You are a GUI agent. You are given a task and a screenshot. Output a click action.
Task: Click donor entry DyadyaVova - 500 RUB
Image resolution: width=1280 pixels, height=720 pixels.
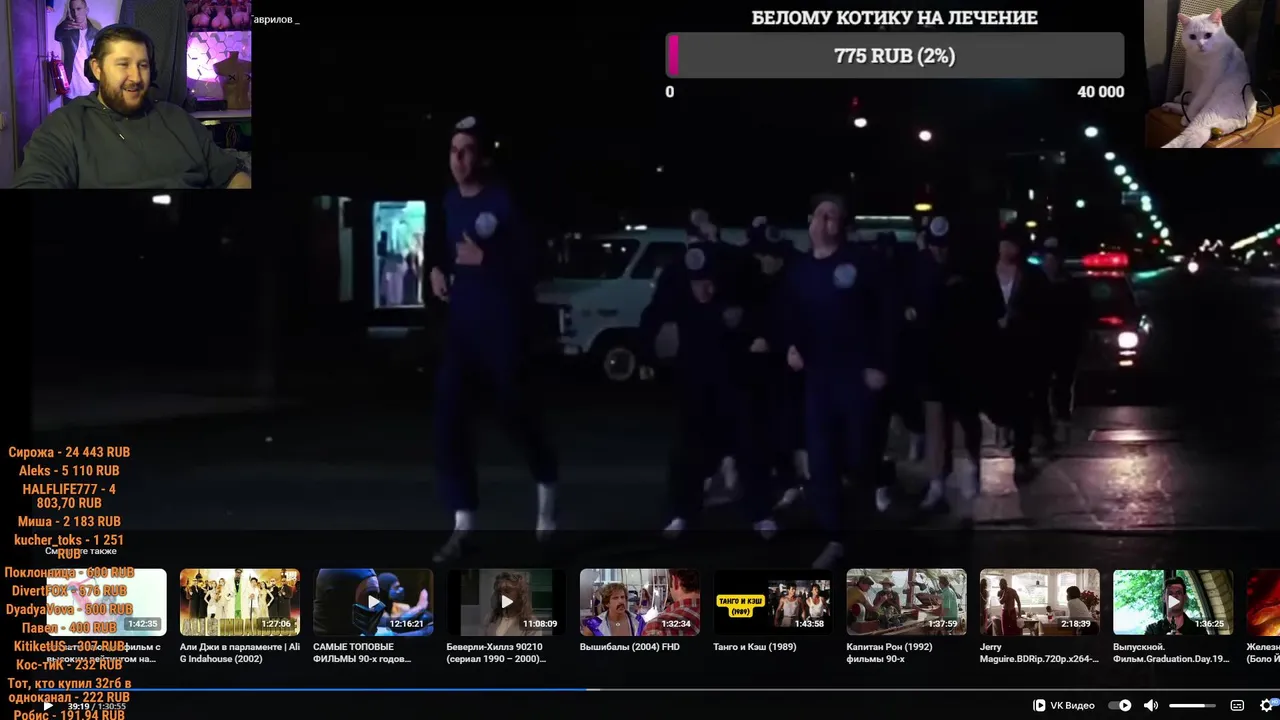[x=69, y=609]
